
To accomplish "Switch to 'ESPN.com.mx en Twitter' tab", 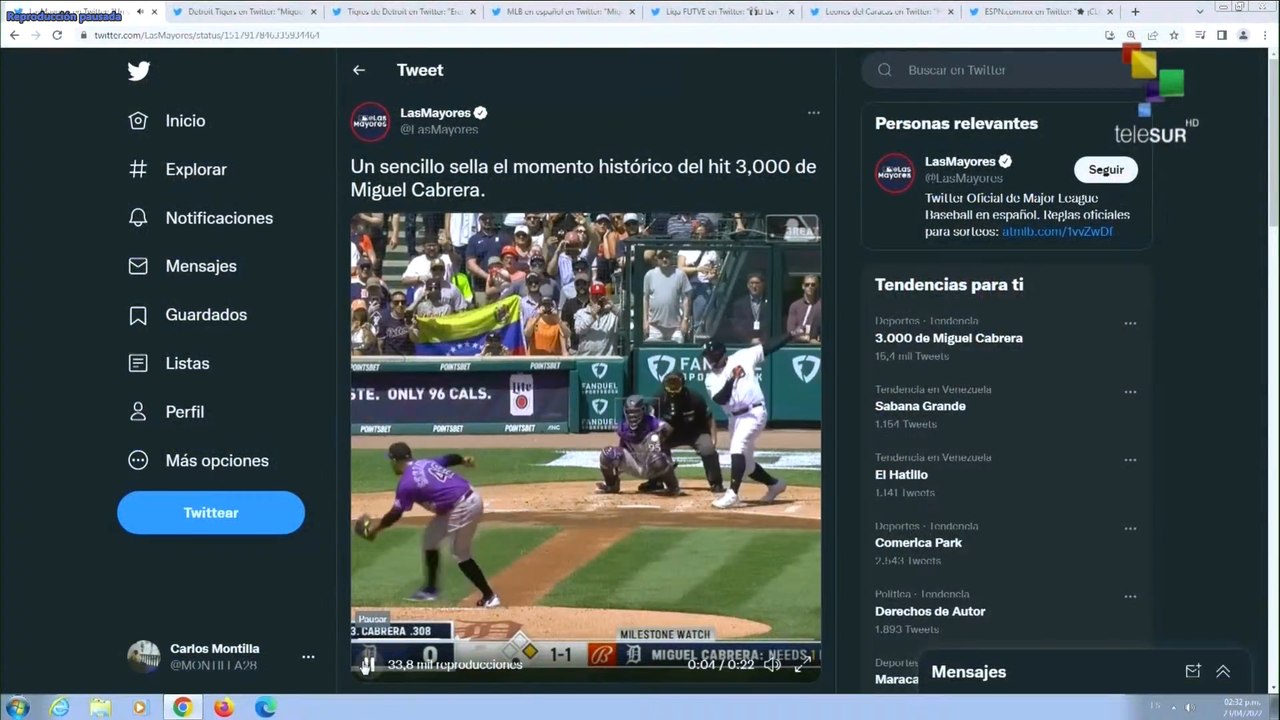I will pyautogui.click(x=1040, y=12).
